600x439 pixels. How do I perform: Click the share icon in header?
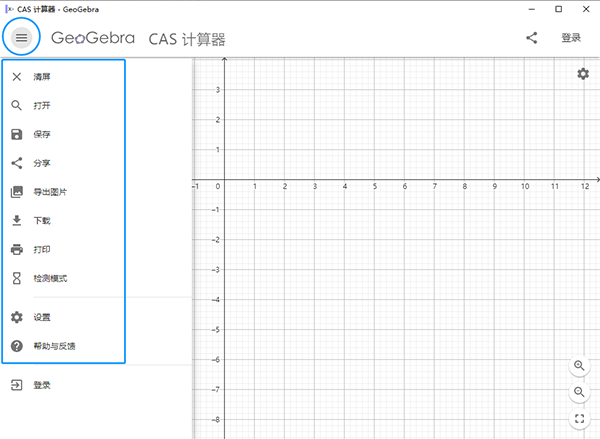[531, 38]
